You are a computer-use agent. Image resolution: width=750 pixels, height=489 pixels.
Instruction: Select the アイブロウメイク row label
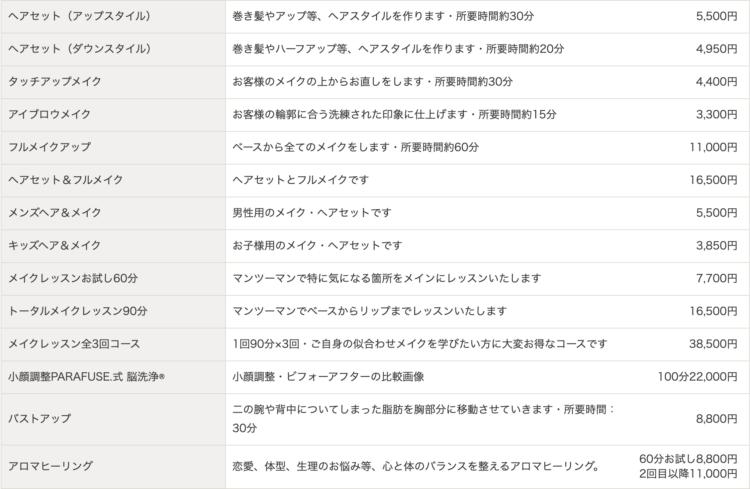pyautogui.click(x=49, y=114)
